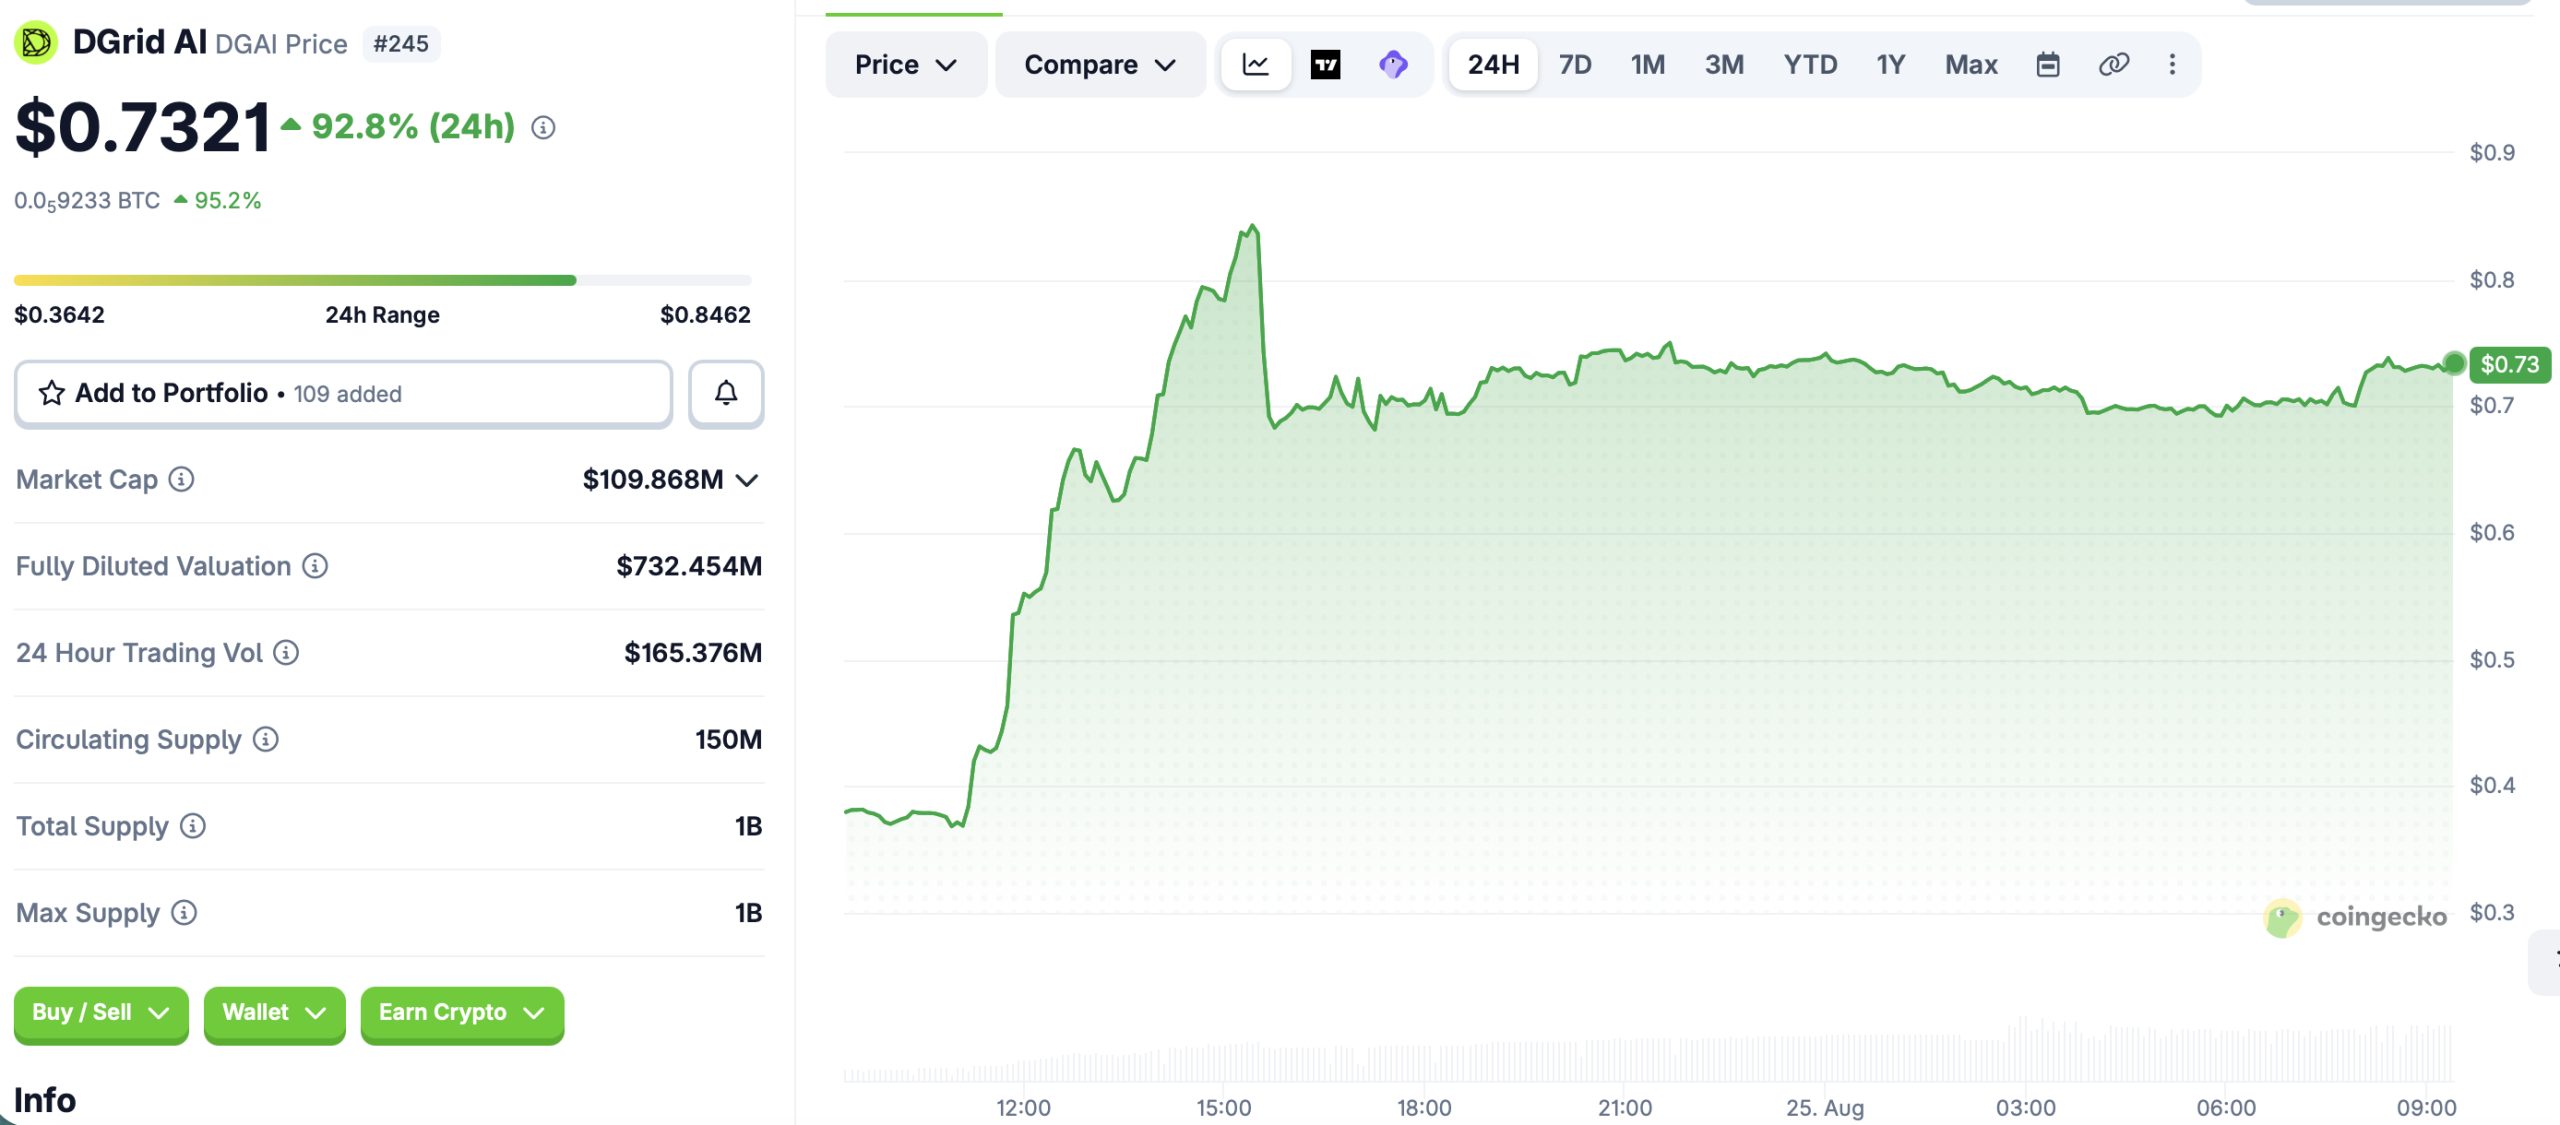The width and height of the screenshot is (2560, 1125).
Task: Open the Wallet dropdown
Action: pyautogui.click(x=274, y=1013)
